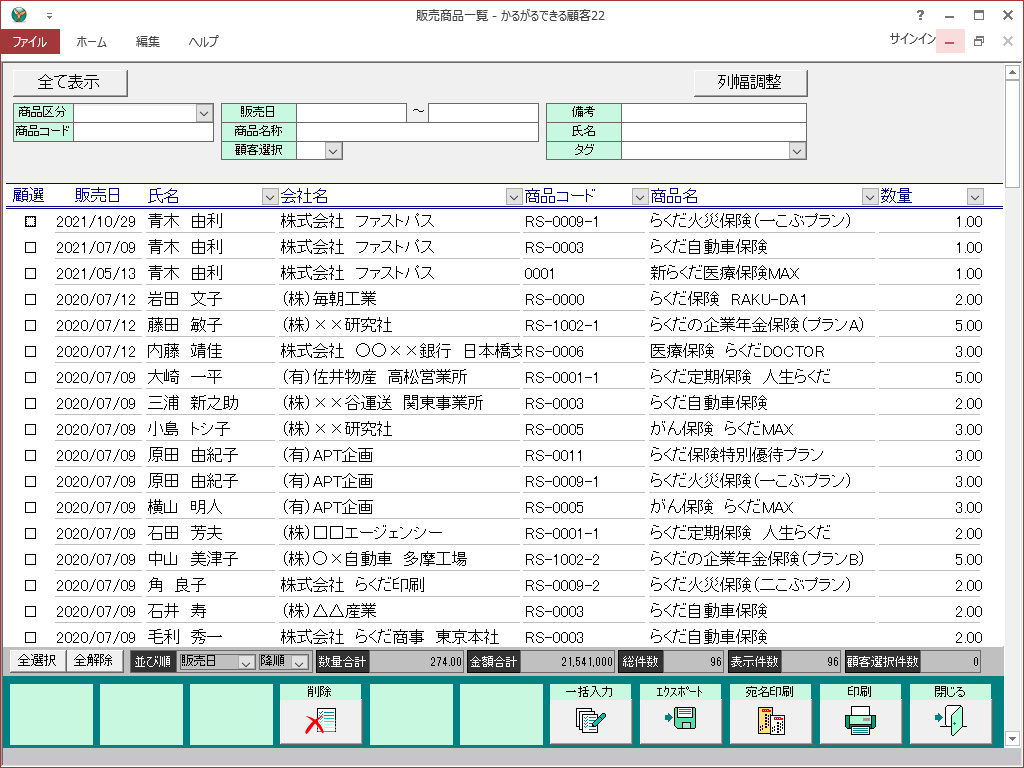This screenshot has height=768, width=1024.
Task: Open the 顧客選択 dropdown
Action: (333, 152)
